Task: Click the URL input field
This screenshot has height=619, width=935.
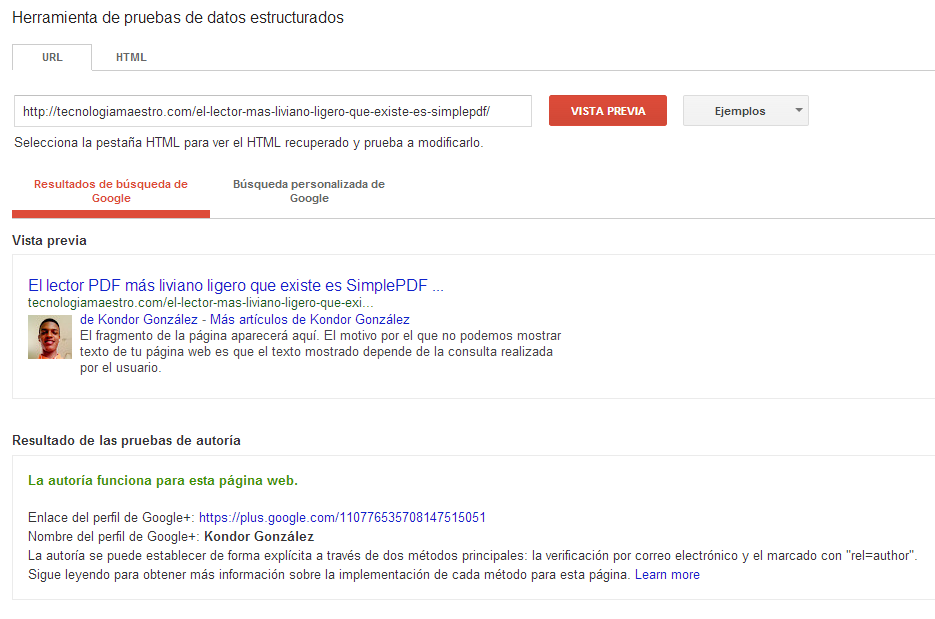Action: [273, 111]
